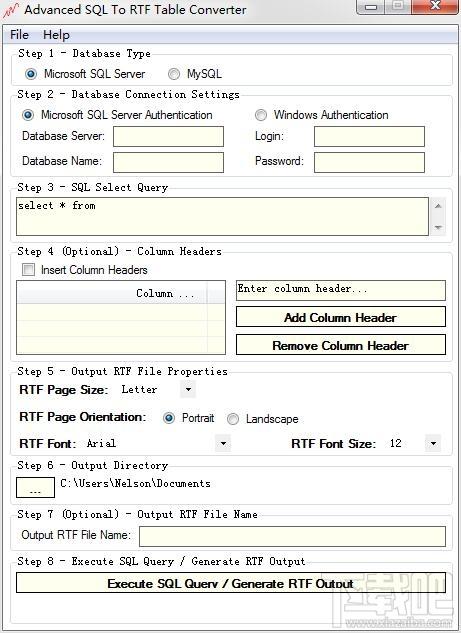Click the Enter column header text field
Image resolution: width=461 pixels, height=633 pixels.
341,290
